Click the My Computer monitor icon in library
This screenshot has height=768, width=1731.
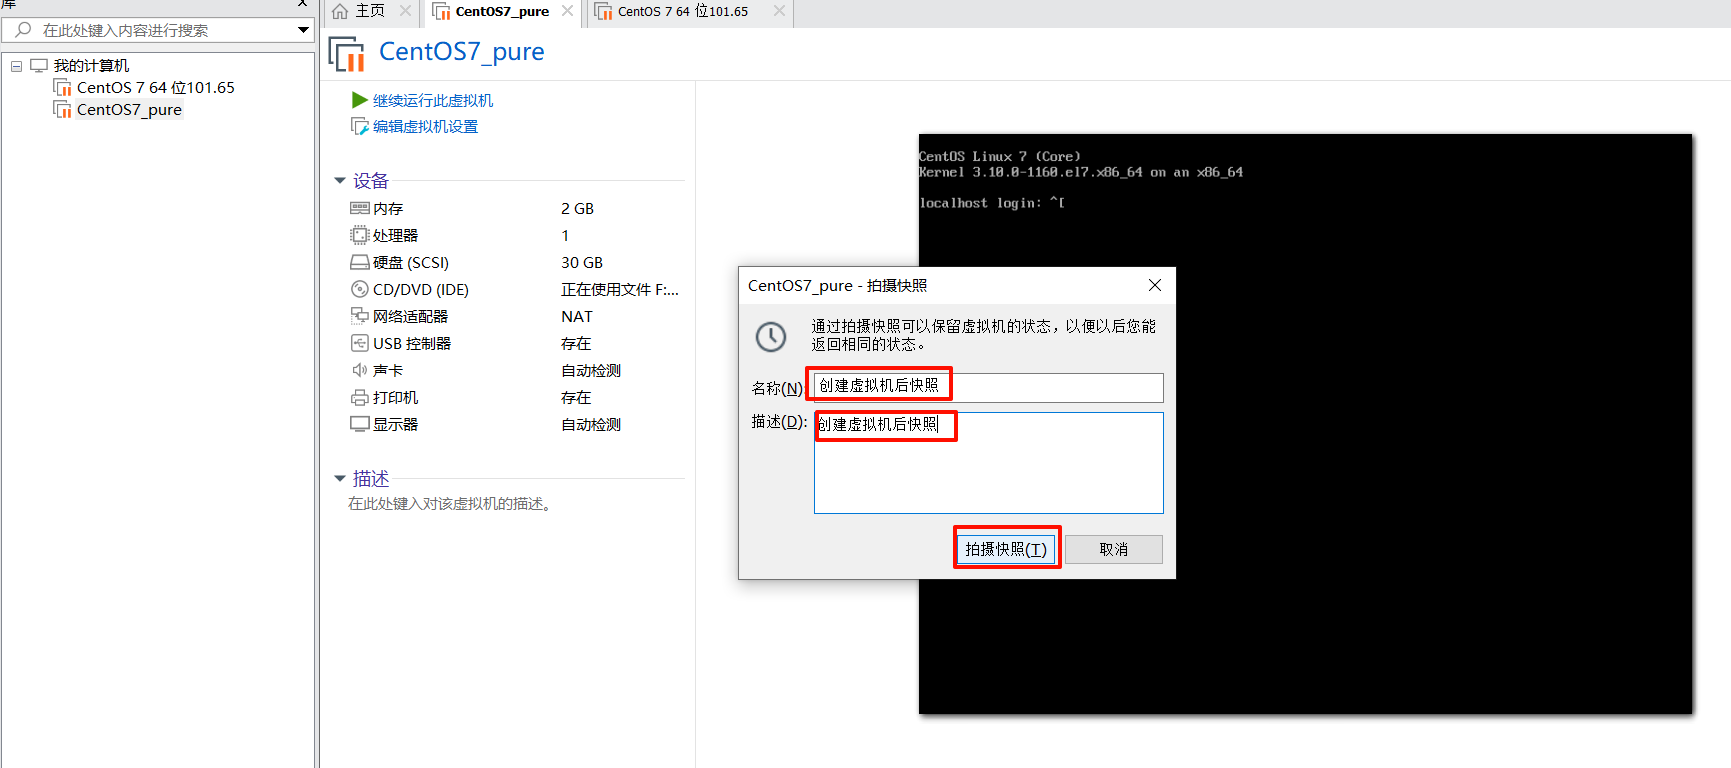pos(39,65)
